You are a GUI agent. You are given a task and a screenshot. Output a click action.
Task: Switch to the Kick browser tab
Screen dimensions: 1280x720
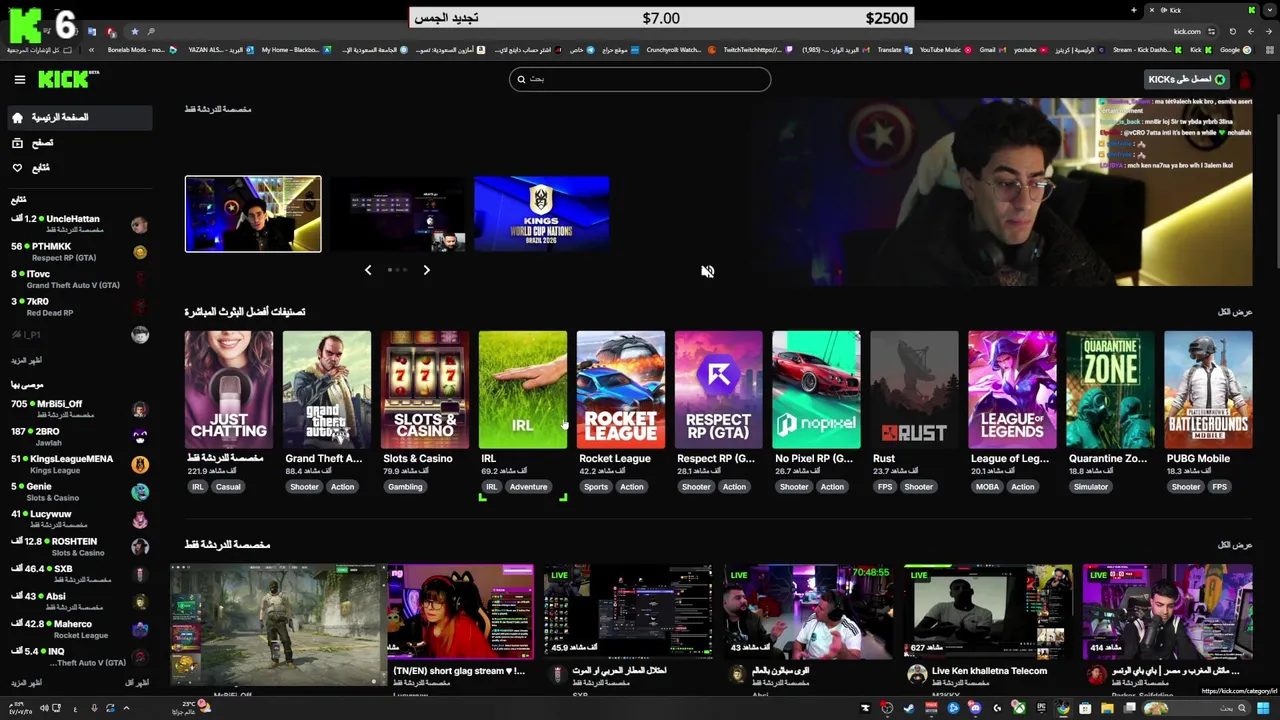[x=1200, y=10]
